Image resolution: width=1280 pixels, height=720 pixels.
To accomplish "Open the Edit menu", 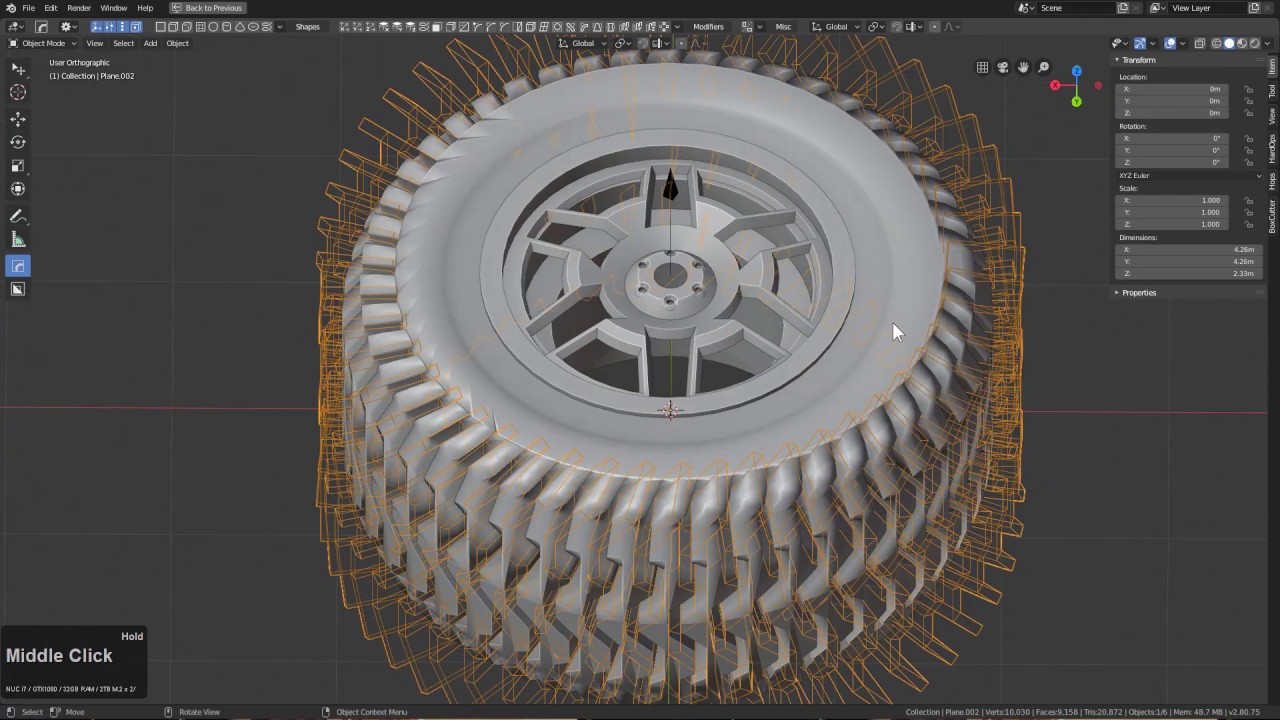I will (51, 8).
